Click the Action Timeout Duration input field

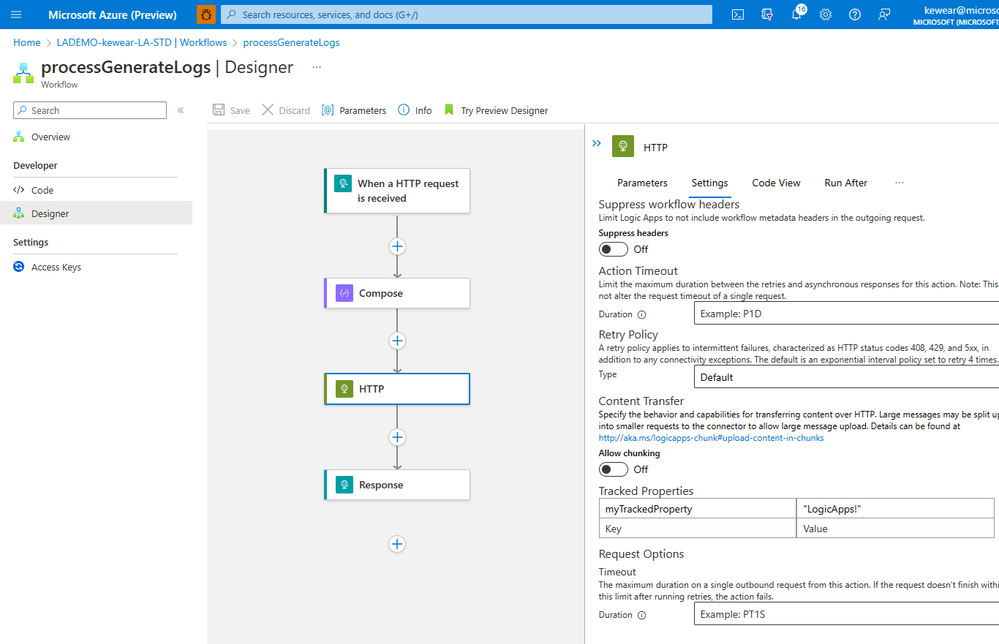[846, 313]
